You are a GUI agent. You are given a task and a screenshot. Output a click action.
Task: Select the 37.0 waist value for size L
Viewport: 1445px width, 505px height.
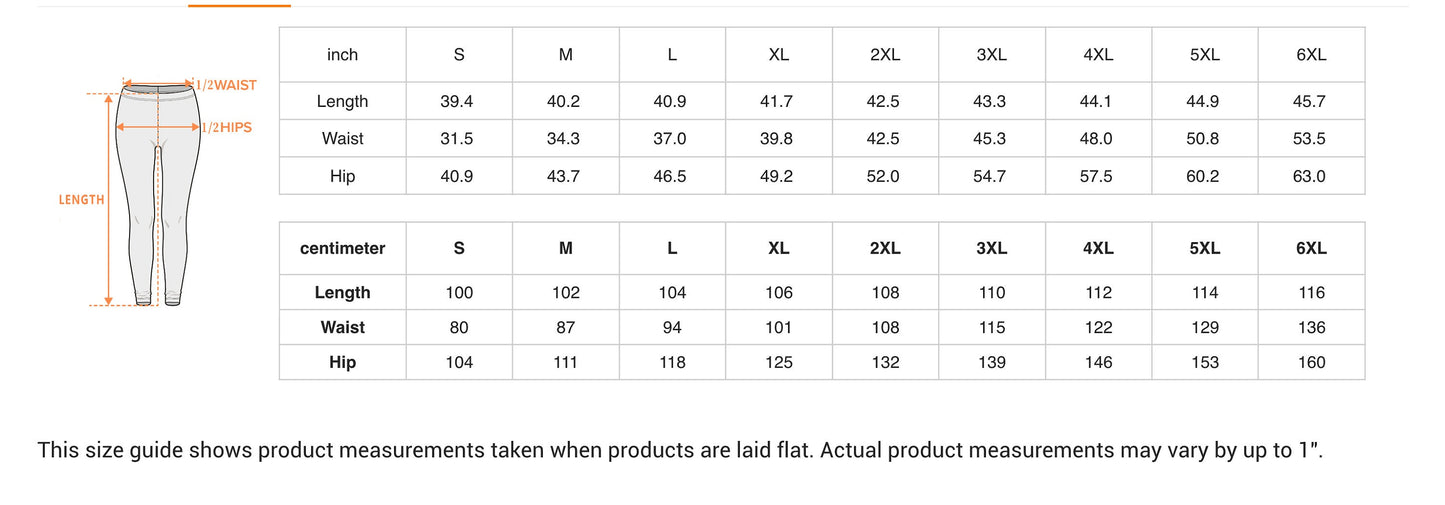point(672,139)
